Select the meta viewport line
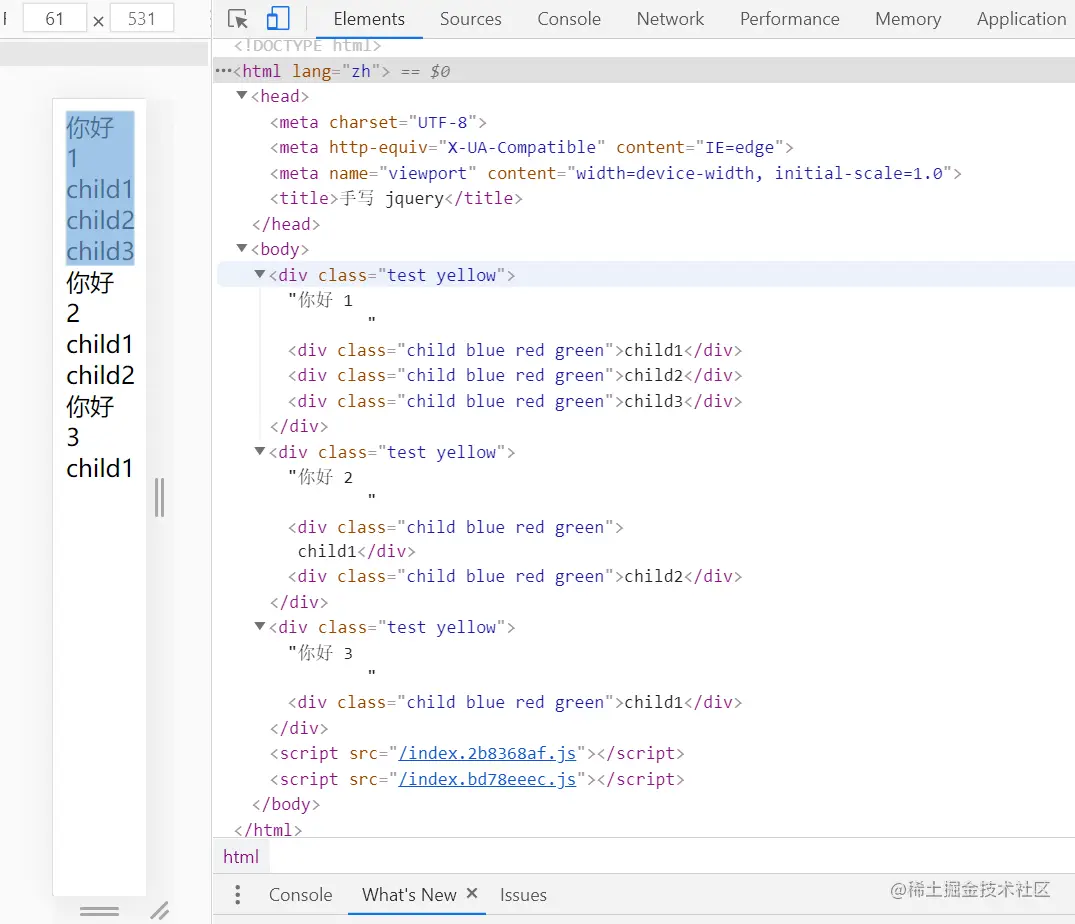The width and height of the screenshot is (1075, 924). click(616, 173)
